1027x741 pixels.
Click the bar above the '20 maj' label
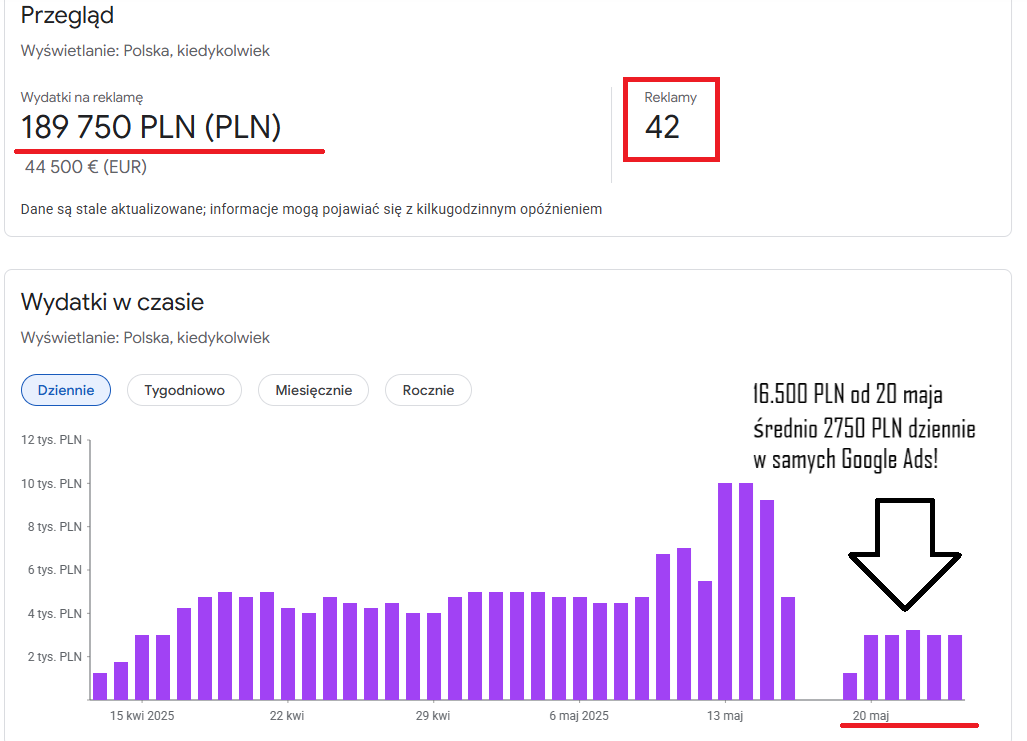coord(871,668)
